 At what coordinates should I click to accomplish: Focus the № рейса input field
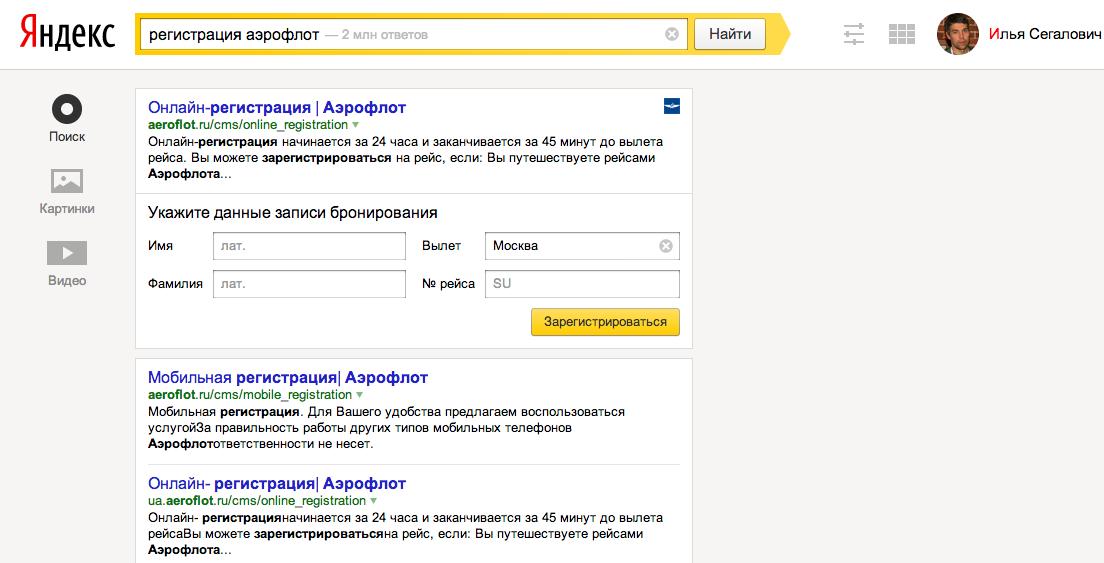pos(582,284)
